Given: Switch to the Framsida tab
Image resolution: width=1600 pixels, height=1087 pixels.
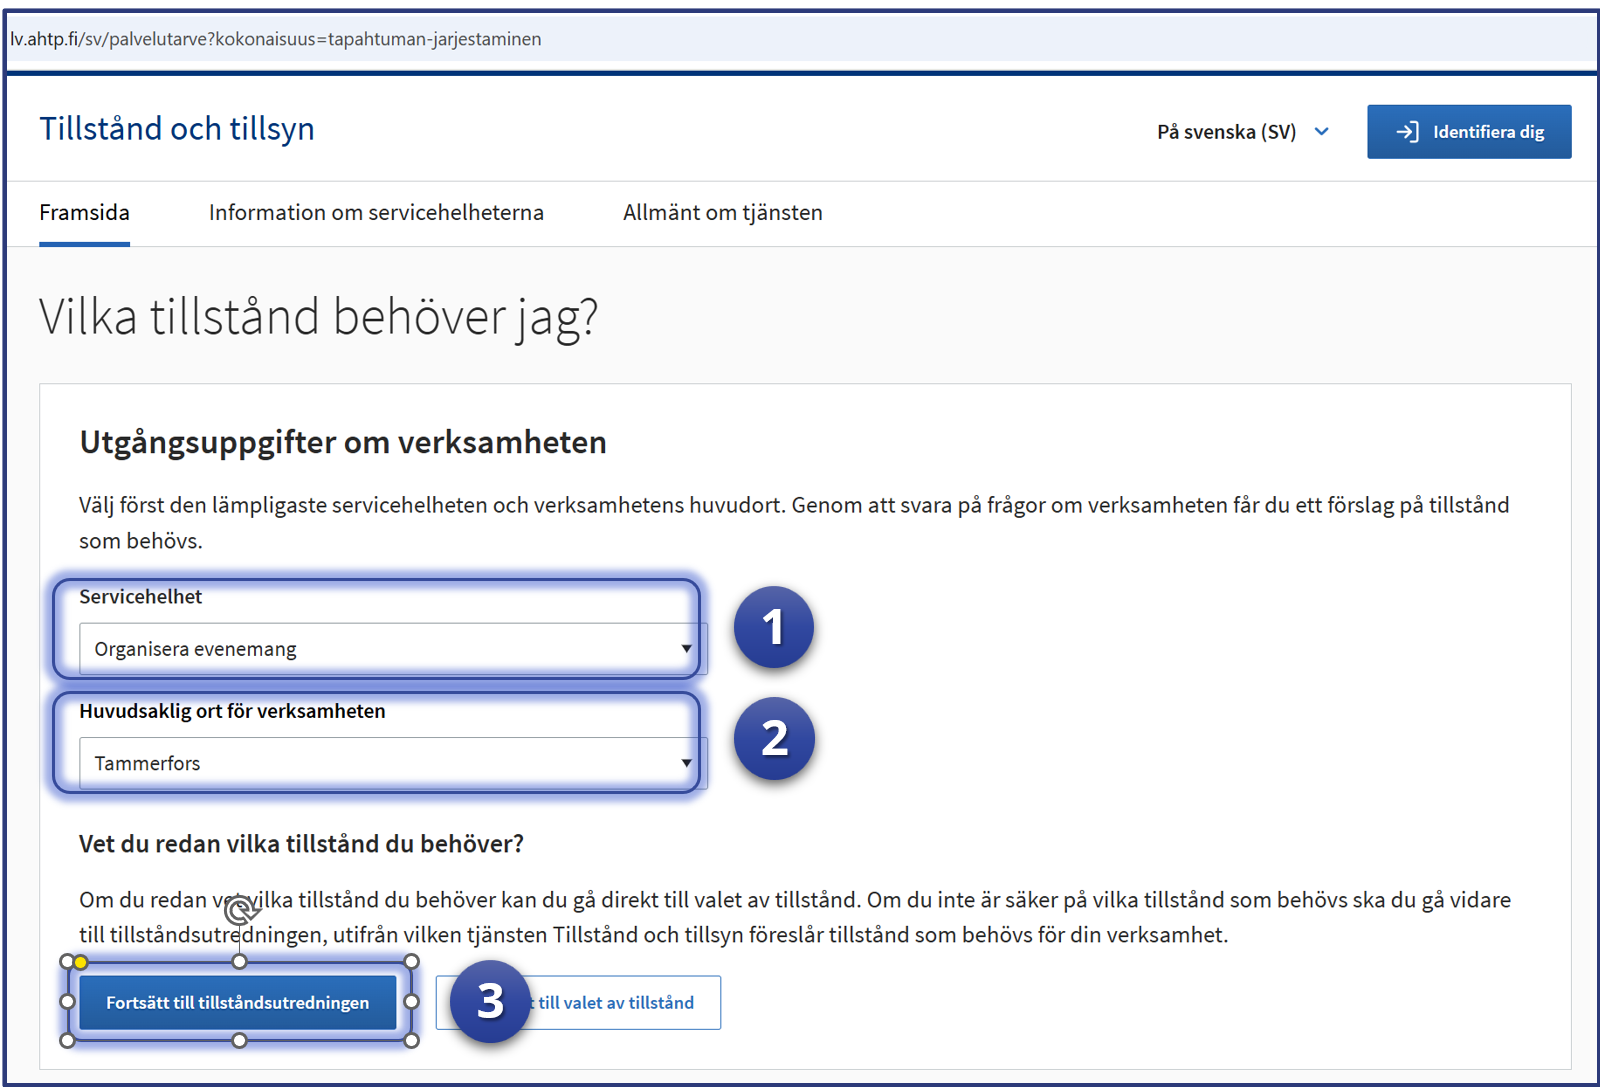Looking at the screenshot, I should click(85, 213).
